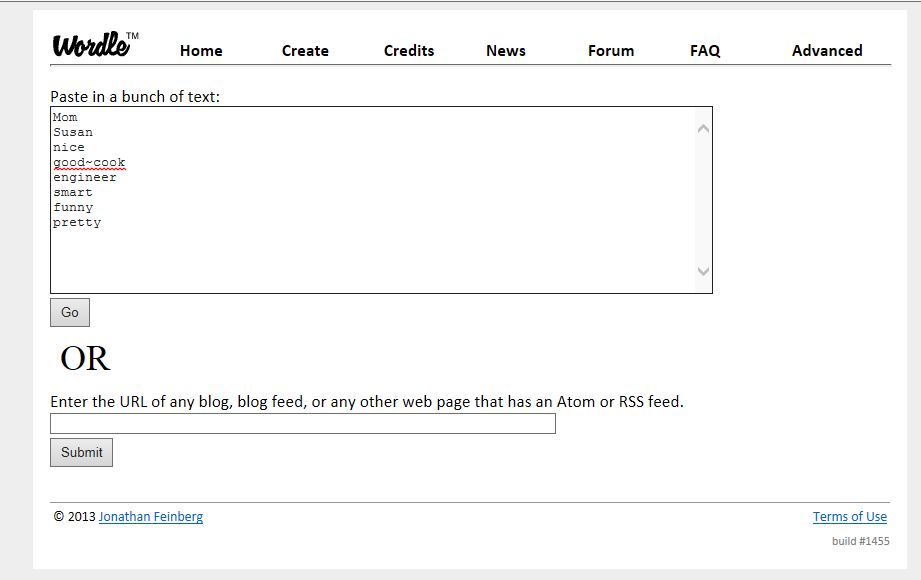Click the Wordle logo
The width and height of the screenshot is (921, 580).
click(x=93, y=45)
